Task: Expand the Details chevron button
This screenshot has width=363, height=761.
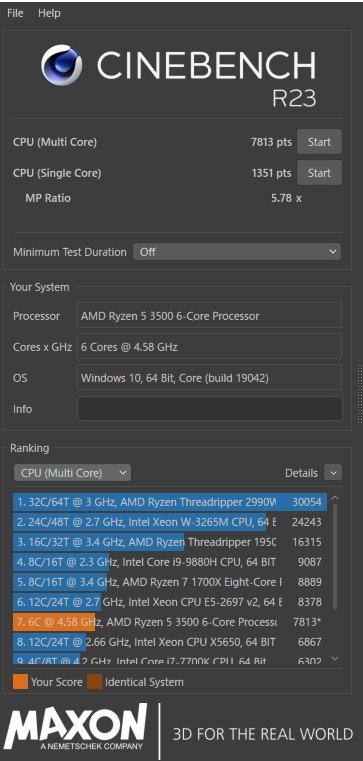Action: click(x=333, y=473)
